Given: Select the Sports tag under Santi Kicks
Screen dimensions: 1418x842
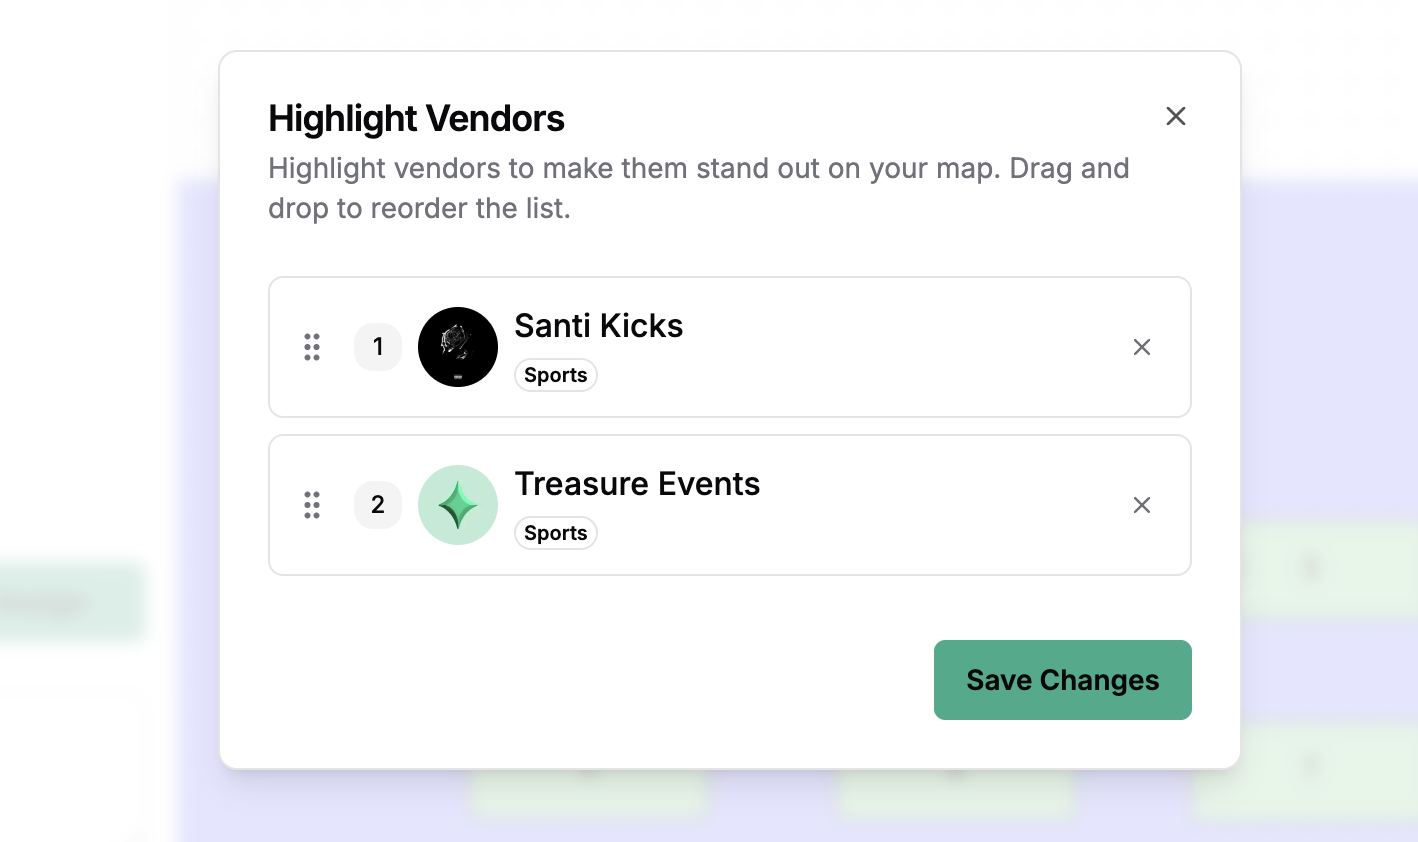Looking at the screenshot, I should pos(555,375).
